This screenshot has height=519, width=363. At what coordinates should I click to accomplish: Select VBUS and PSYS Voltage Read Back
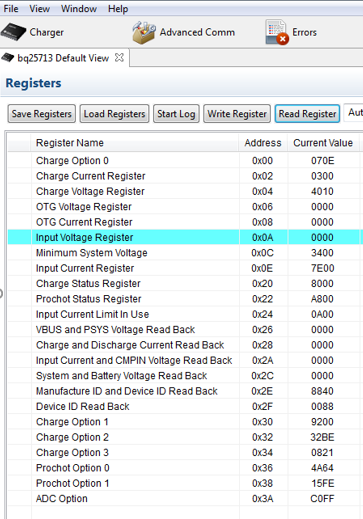pos(184,329)
